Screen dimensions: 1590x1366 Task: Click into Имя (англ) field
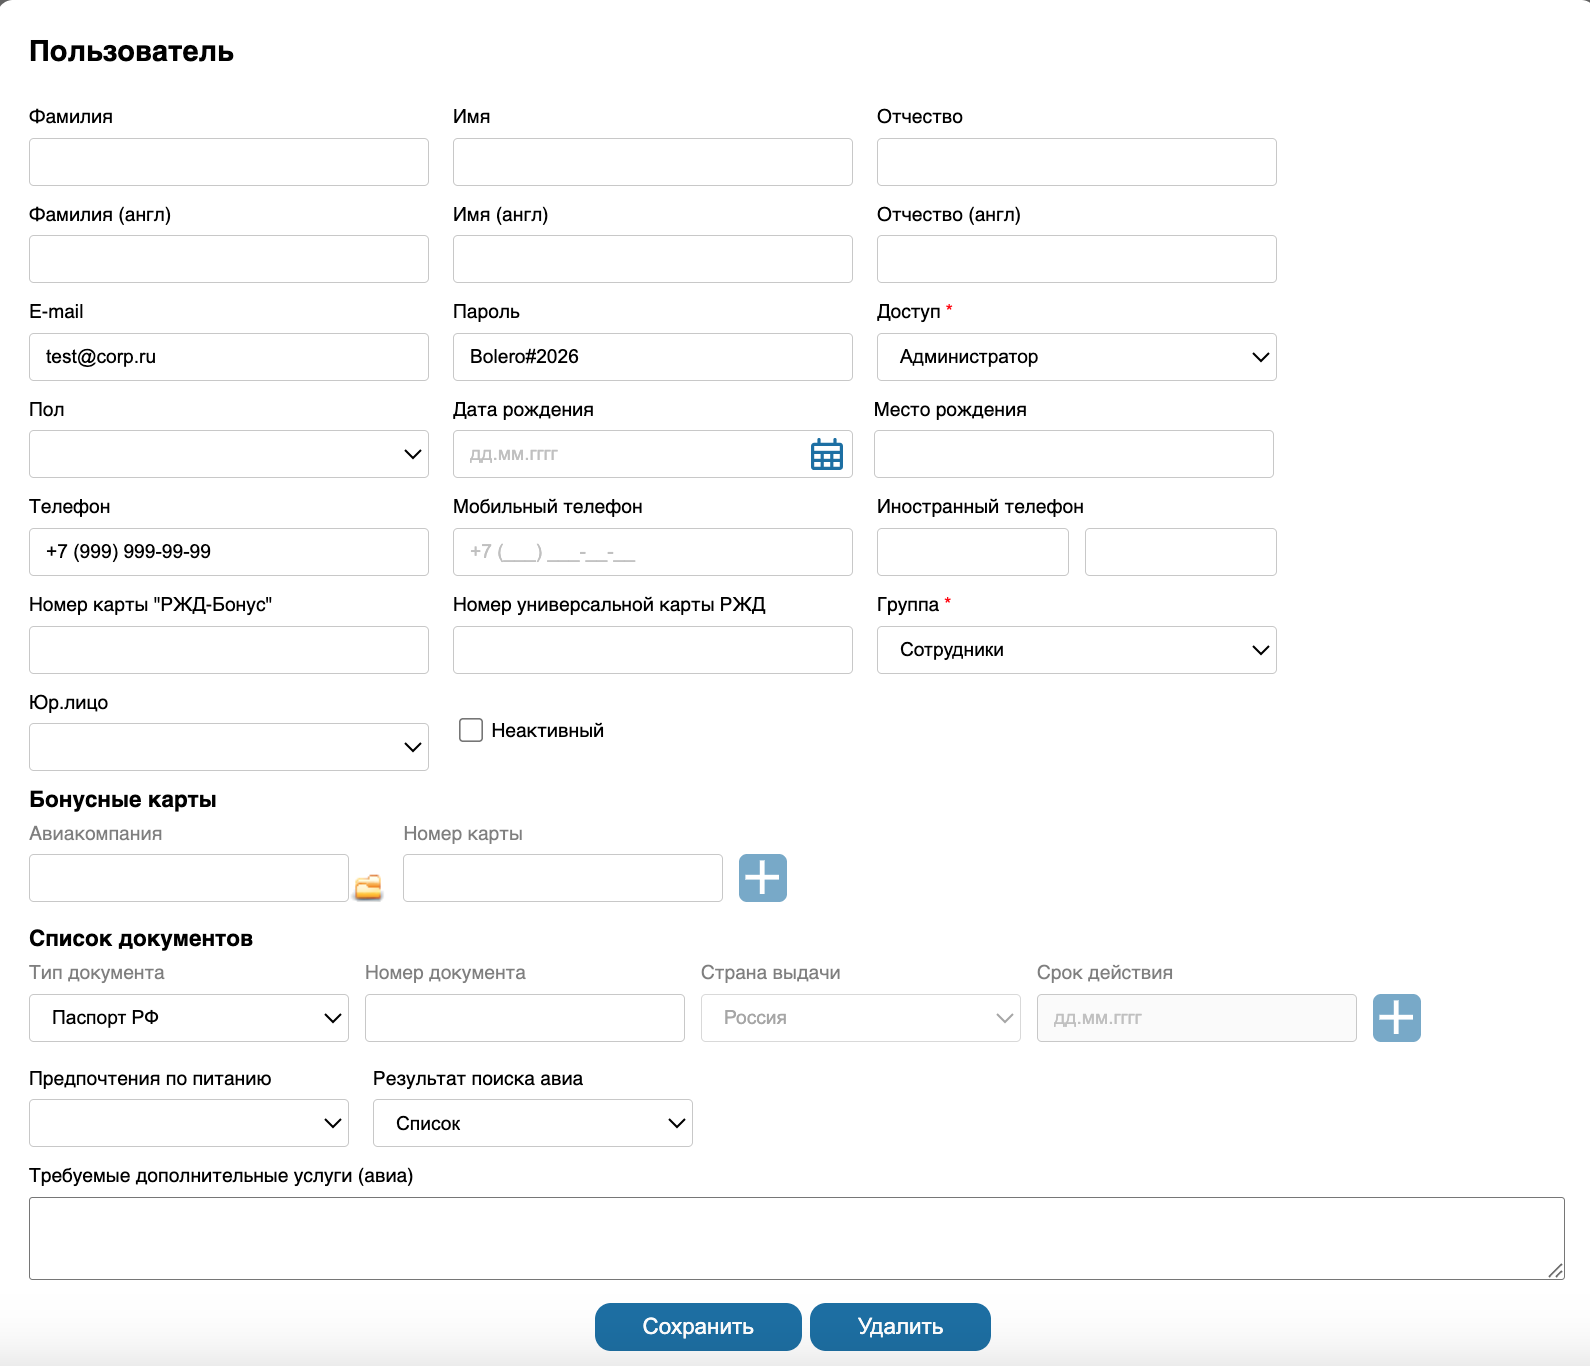(x=653, y=259)
